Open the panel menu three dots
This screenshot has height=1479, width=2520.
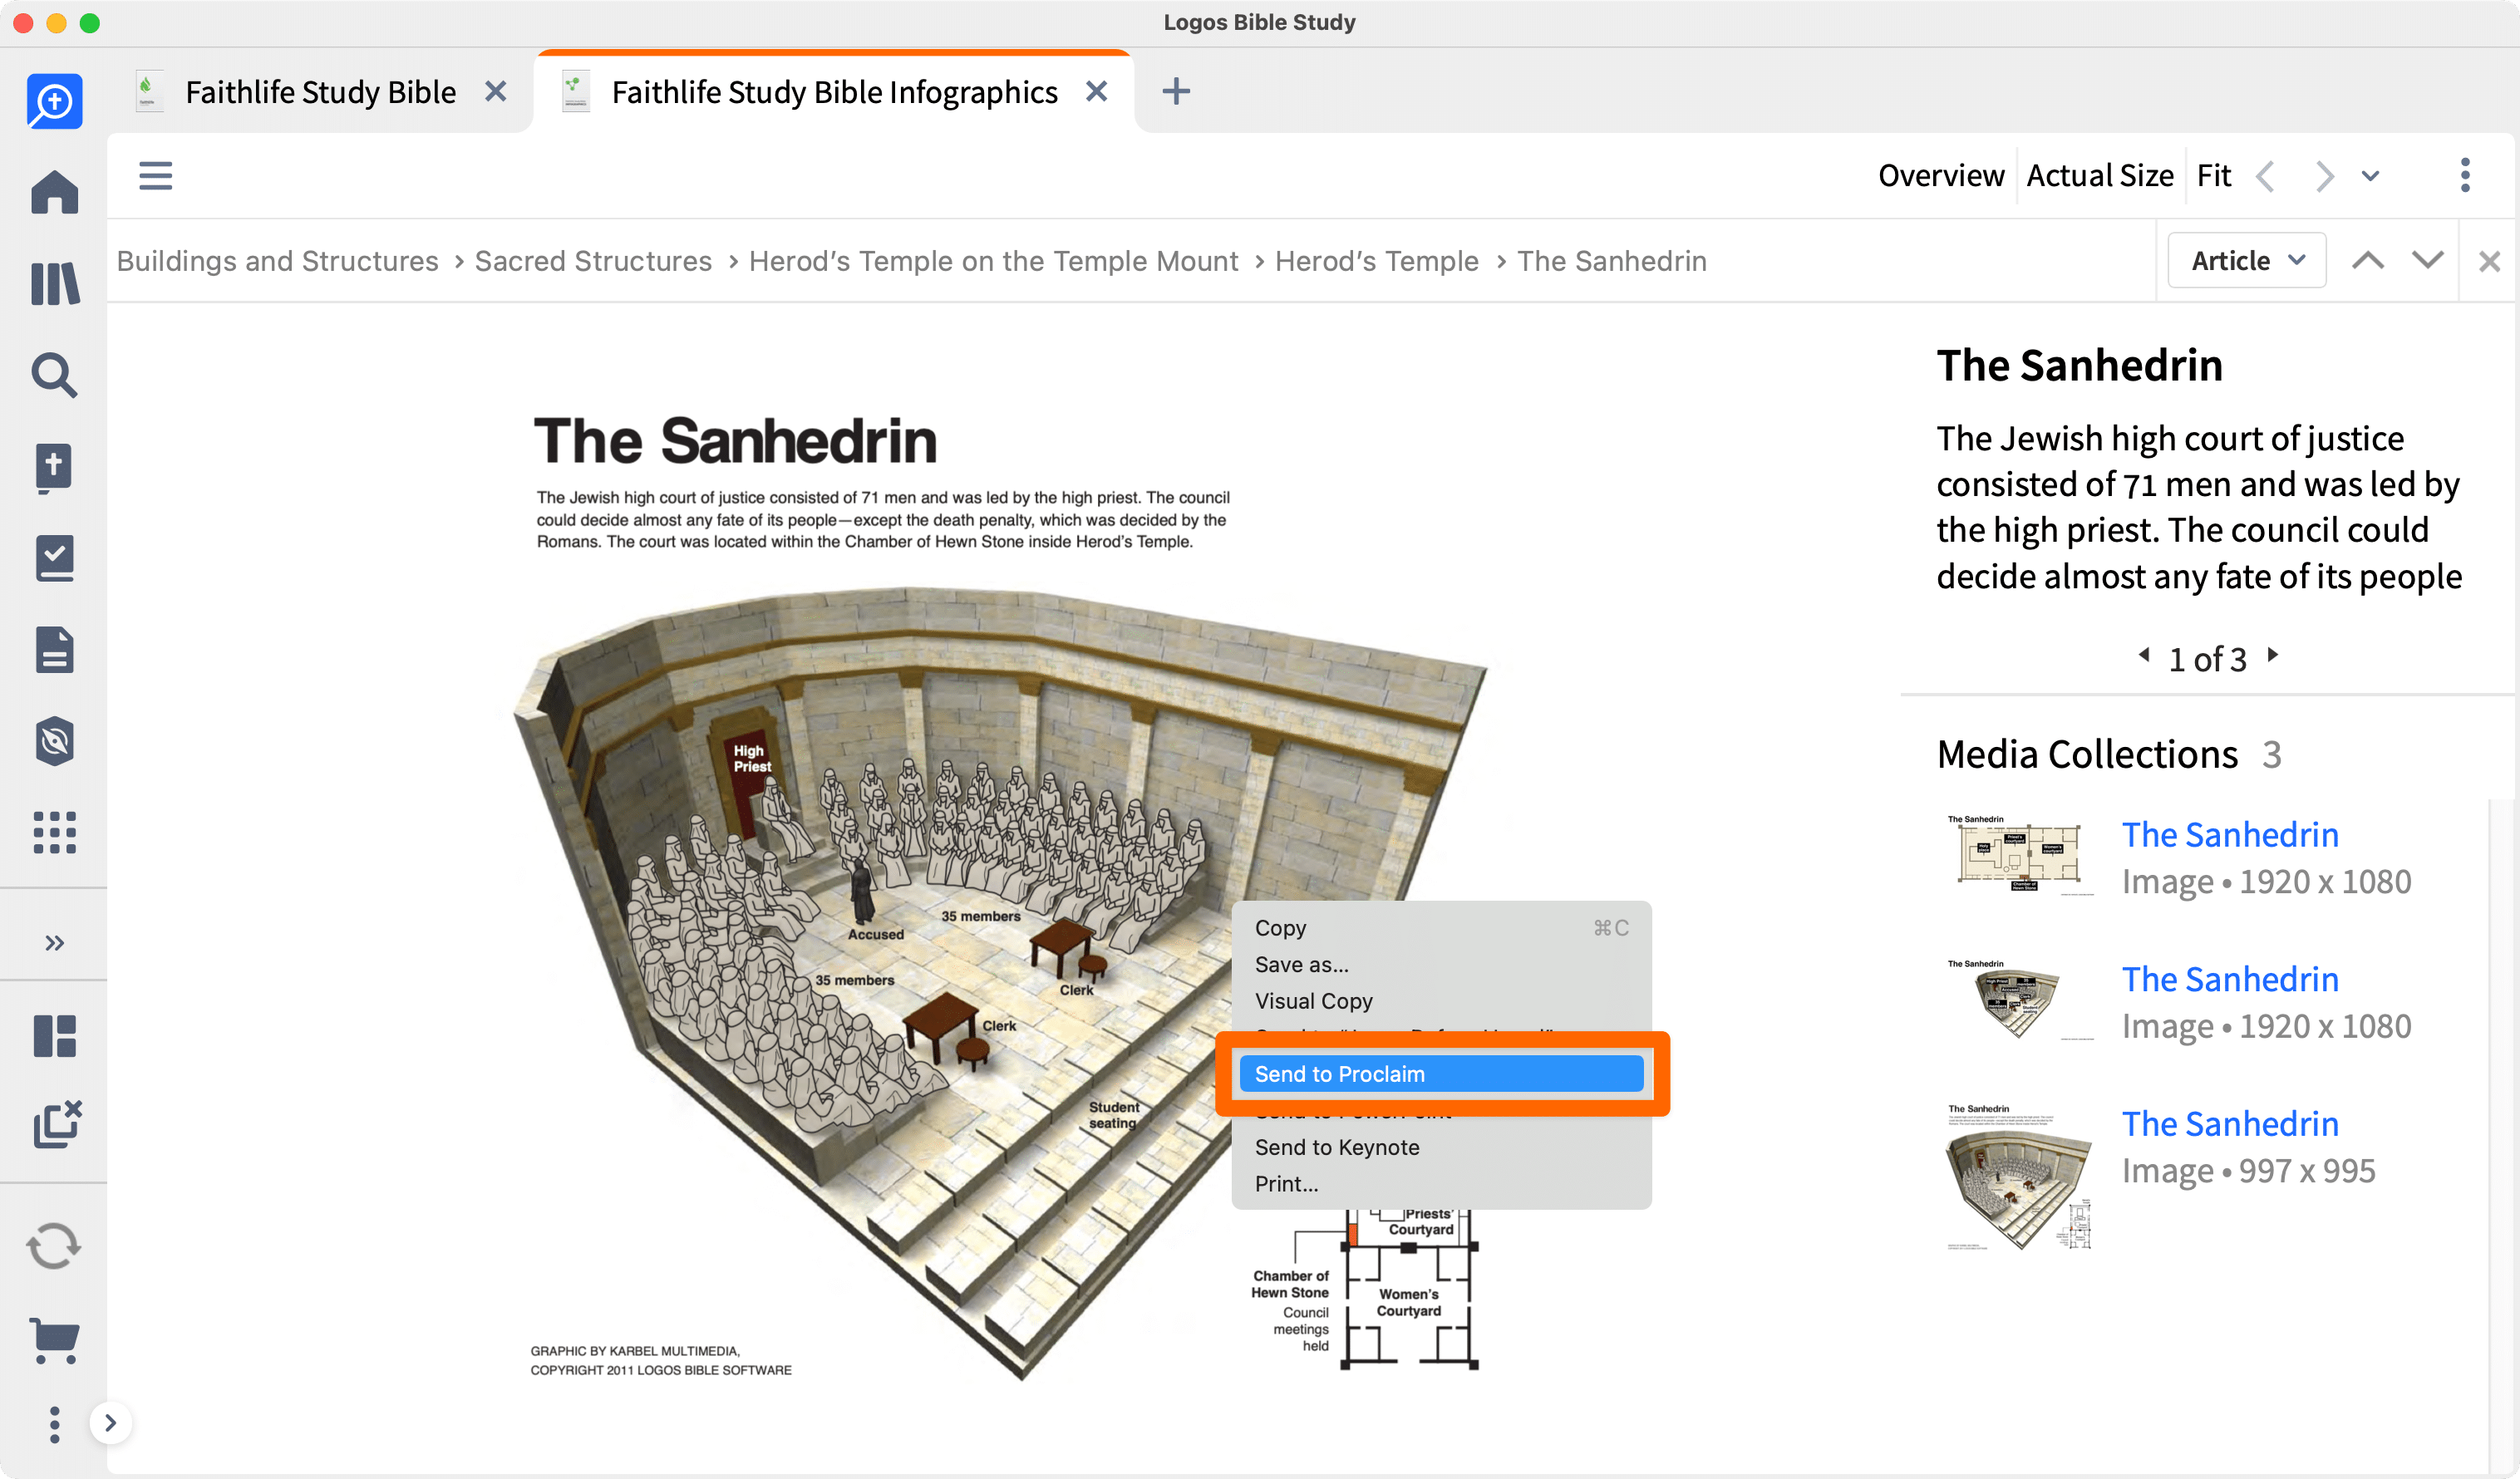[x=2465, y=175]
